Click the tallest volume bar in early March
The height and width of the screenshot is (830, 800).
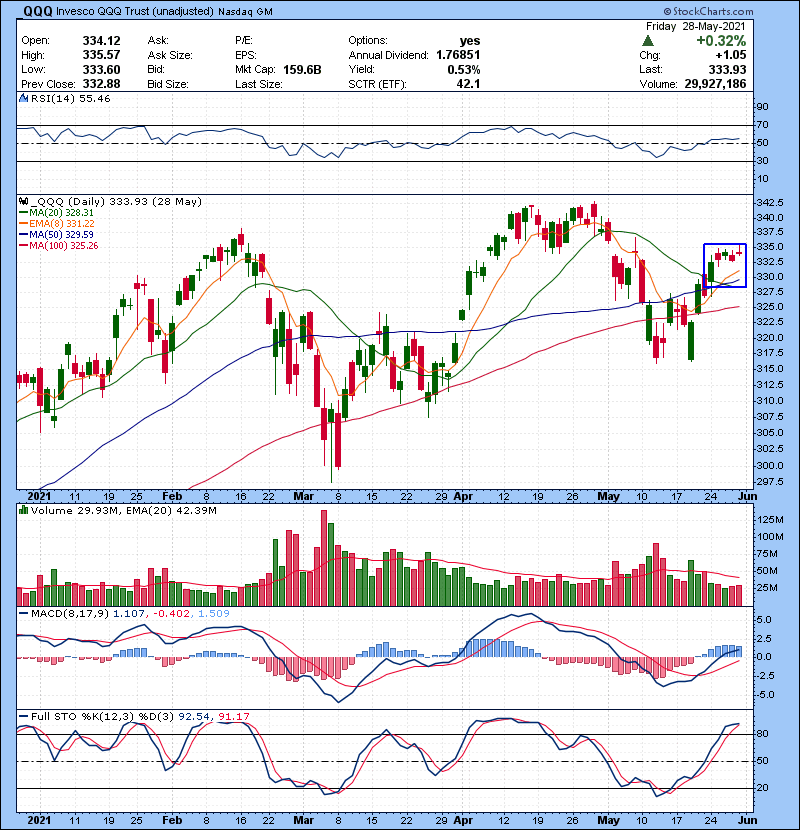coord(324,558)
